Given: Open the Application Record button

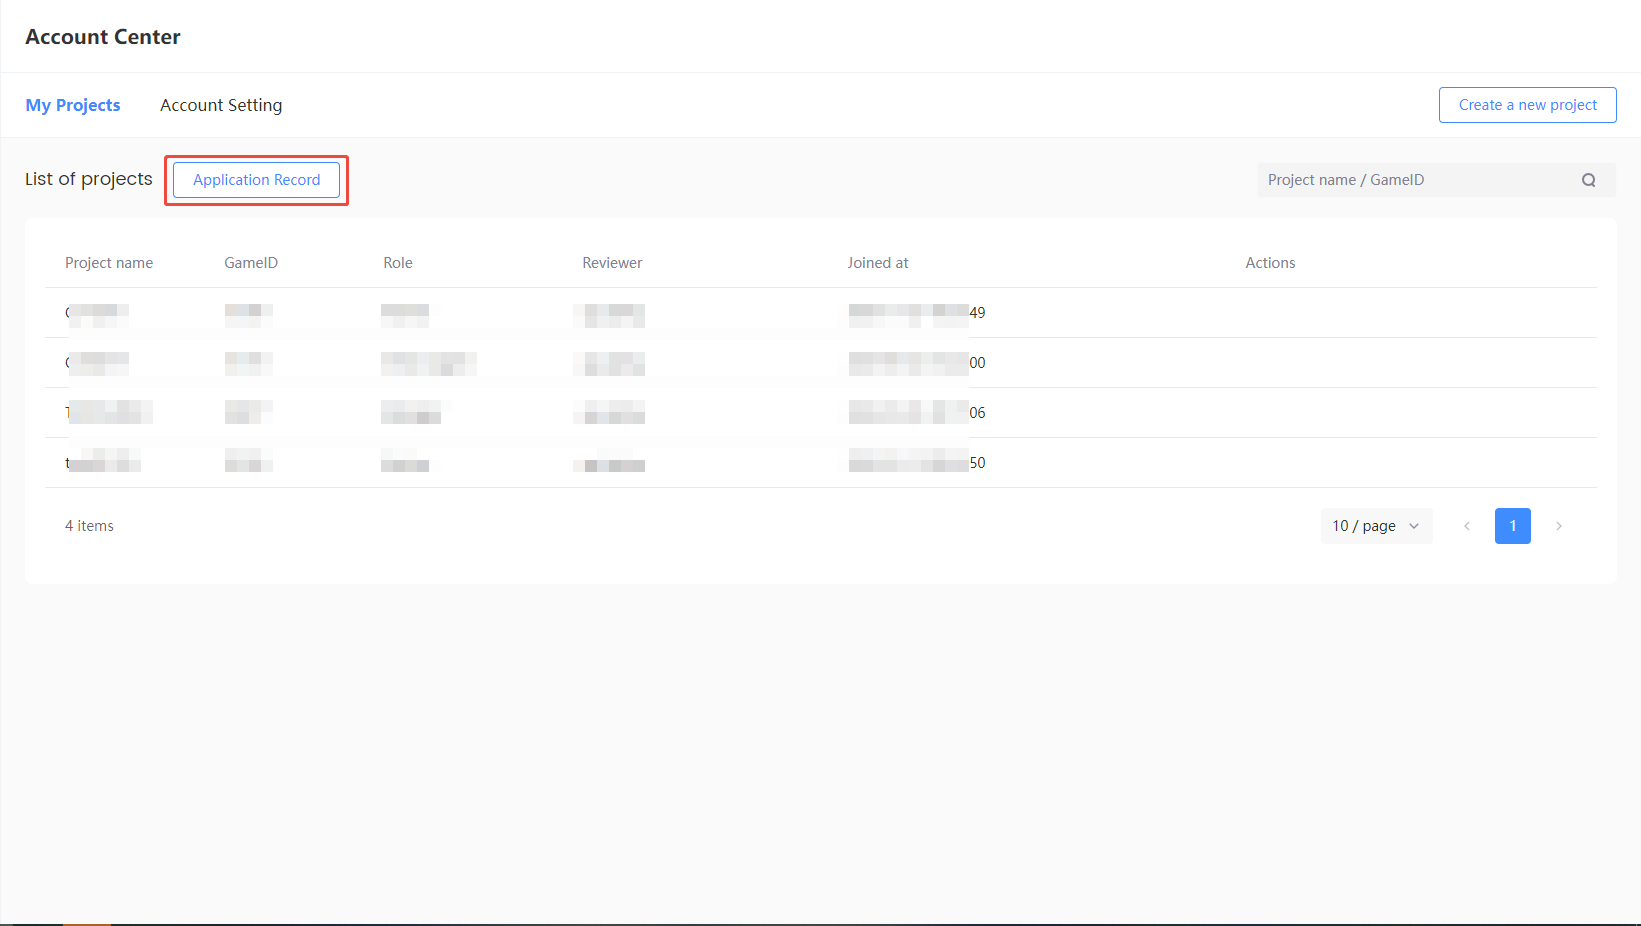Looking at the screenshot, I should tap(256, 180).
